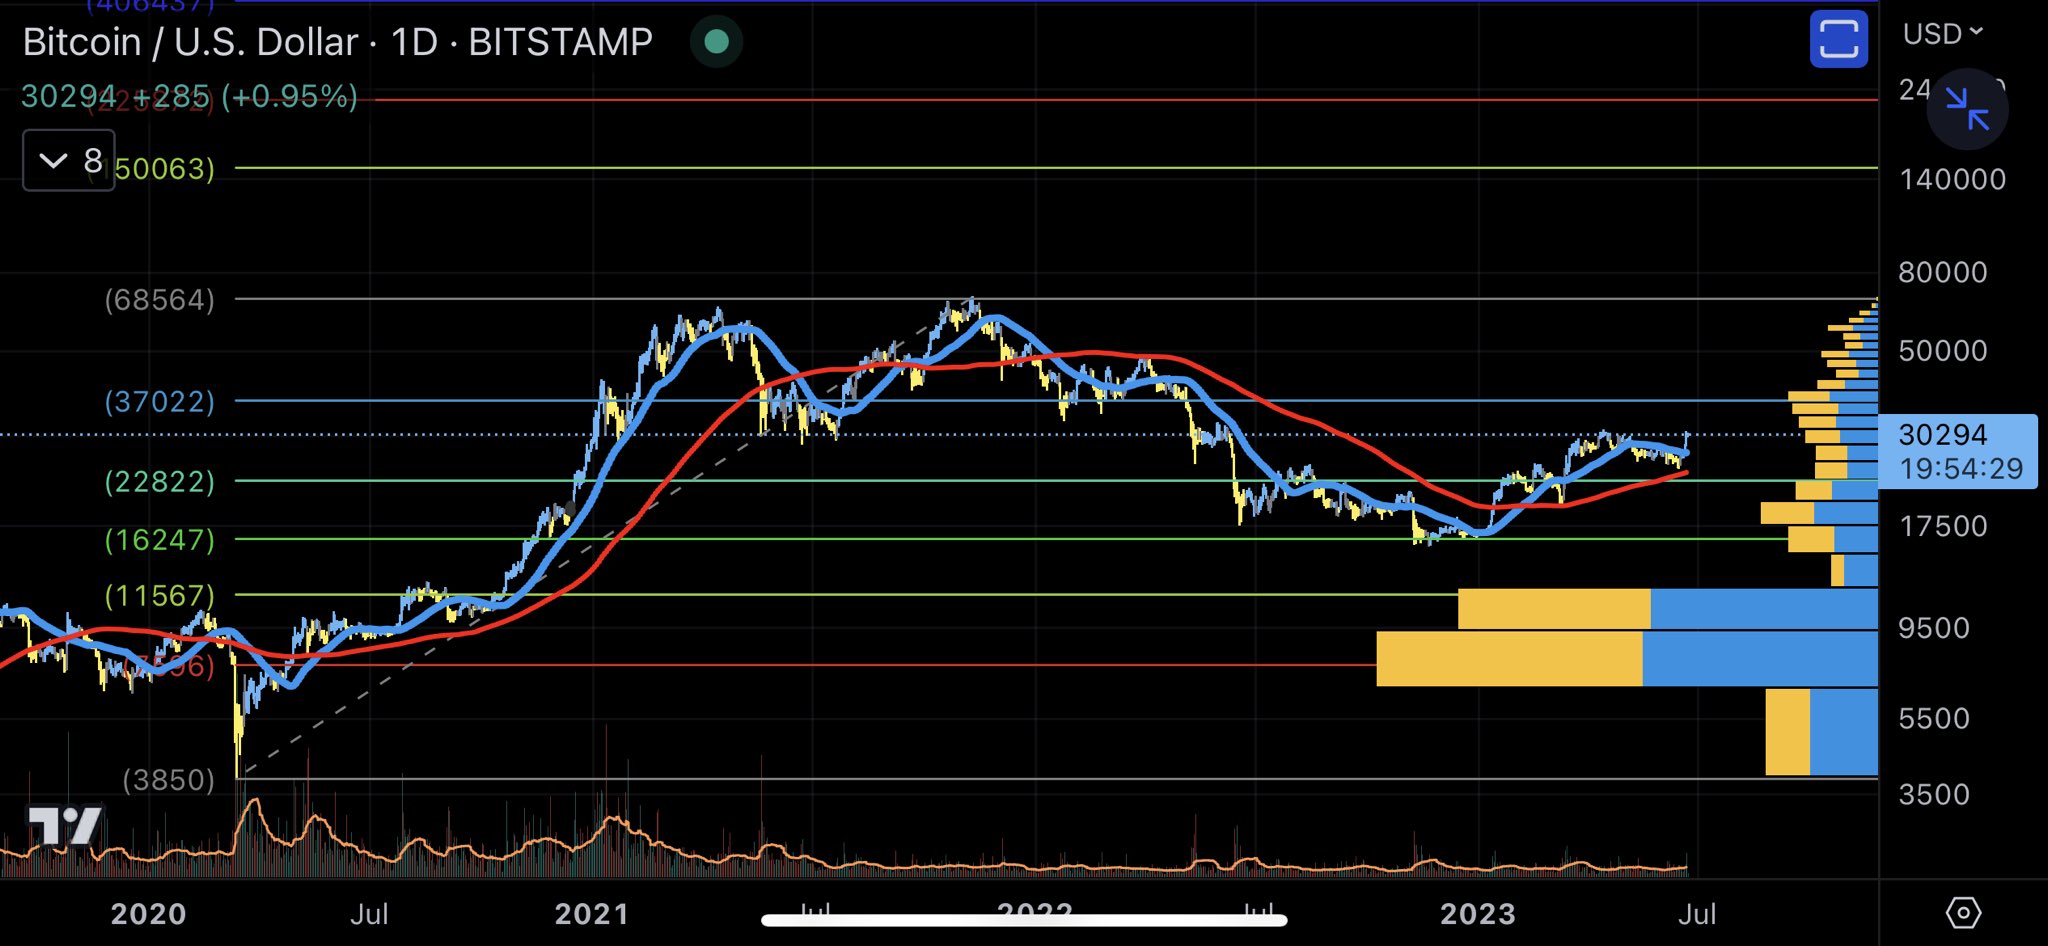Click the price change value +285 (+0.95%)

245,96
